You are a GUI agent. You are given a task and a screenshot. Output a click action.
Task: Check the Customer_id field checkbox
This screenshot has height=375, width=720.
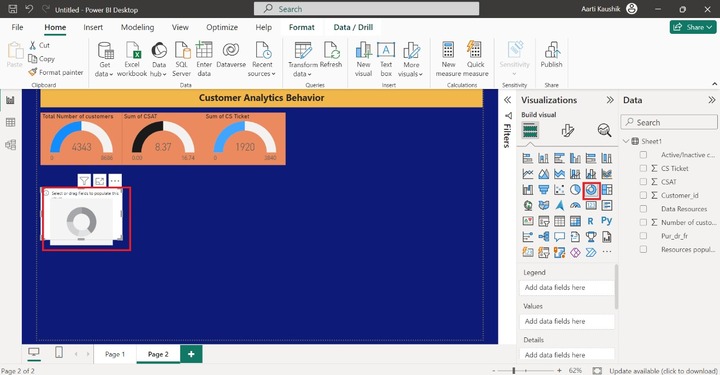643,196
